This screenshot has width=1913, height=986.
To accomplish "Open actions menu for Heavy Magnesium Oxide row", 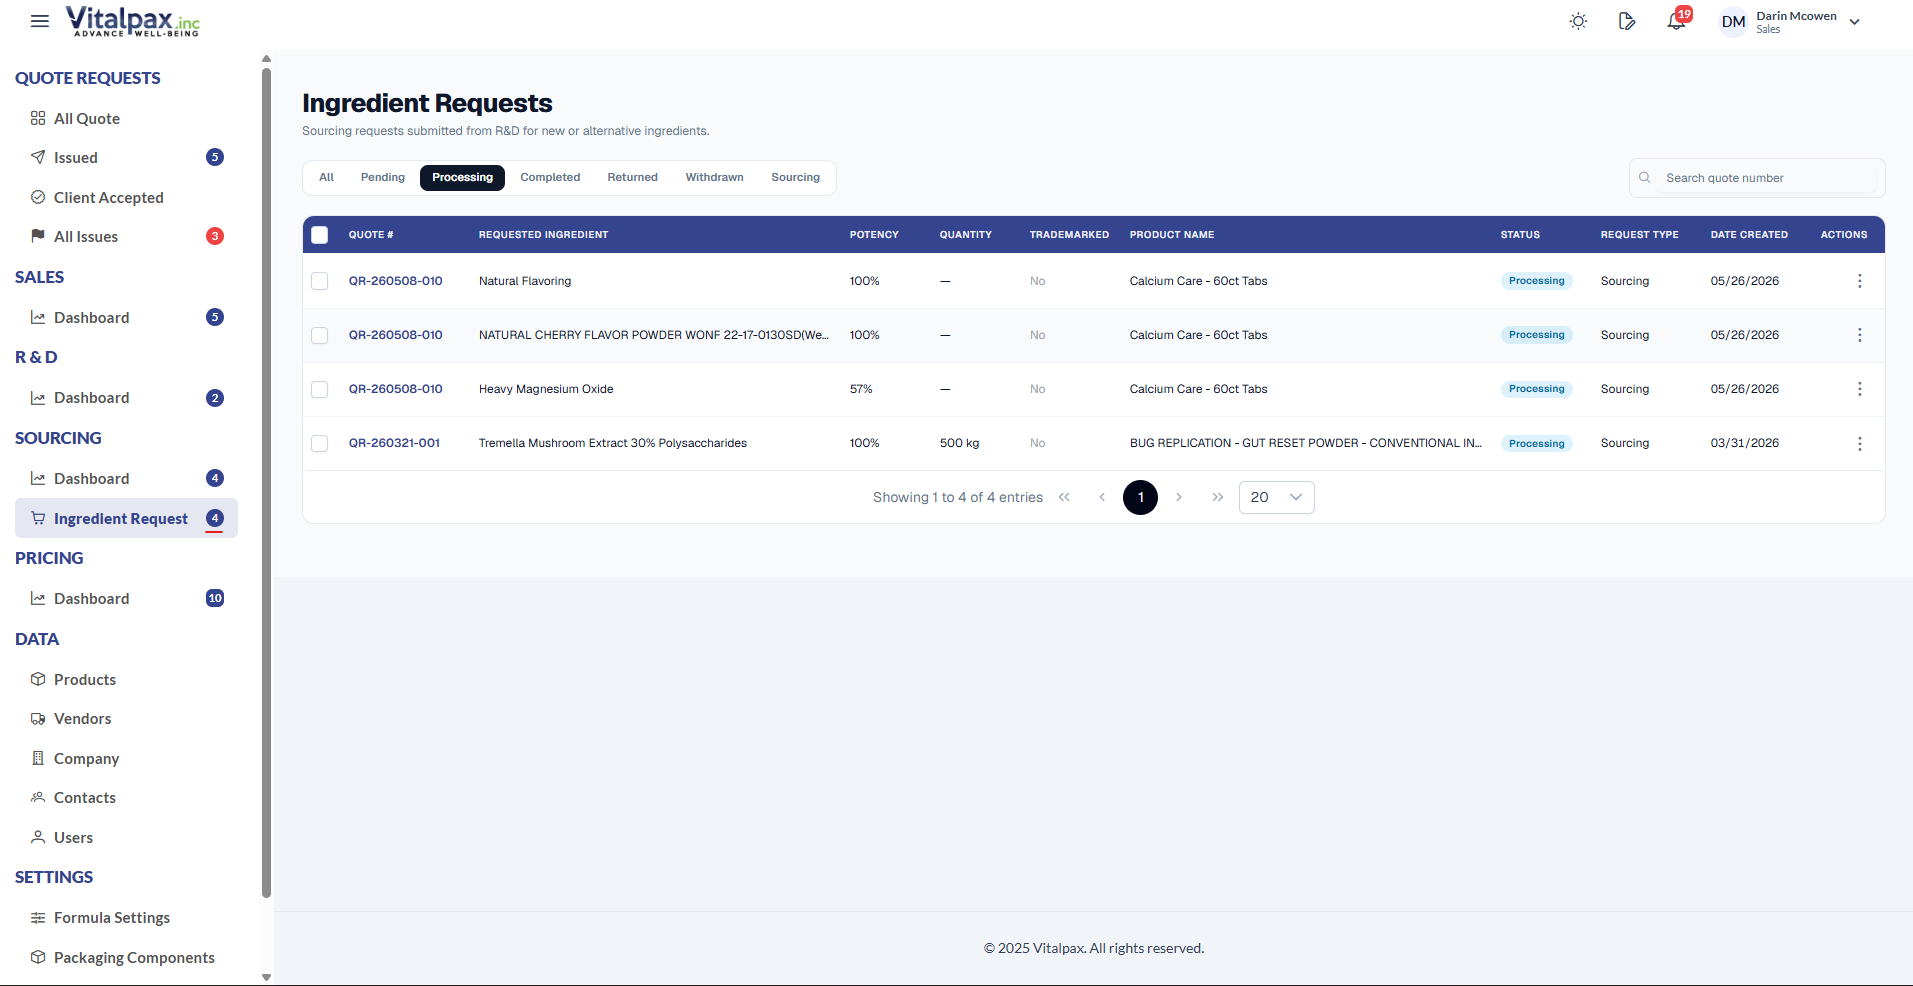I will tap(1860, 389).
